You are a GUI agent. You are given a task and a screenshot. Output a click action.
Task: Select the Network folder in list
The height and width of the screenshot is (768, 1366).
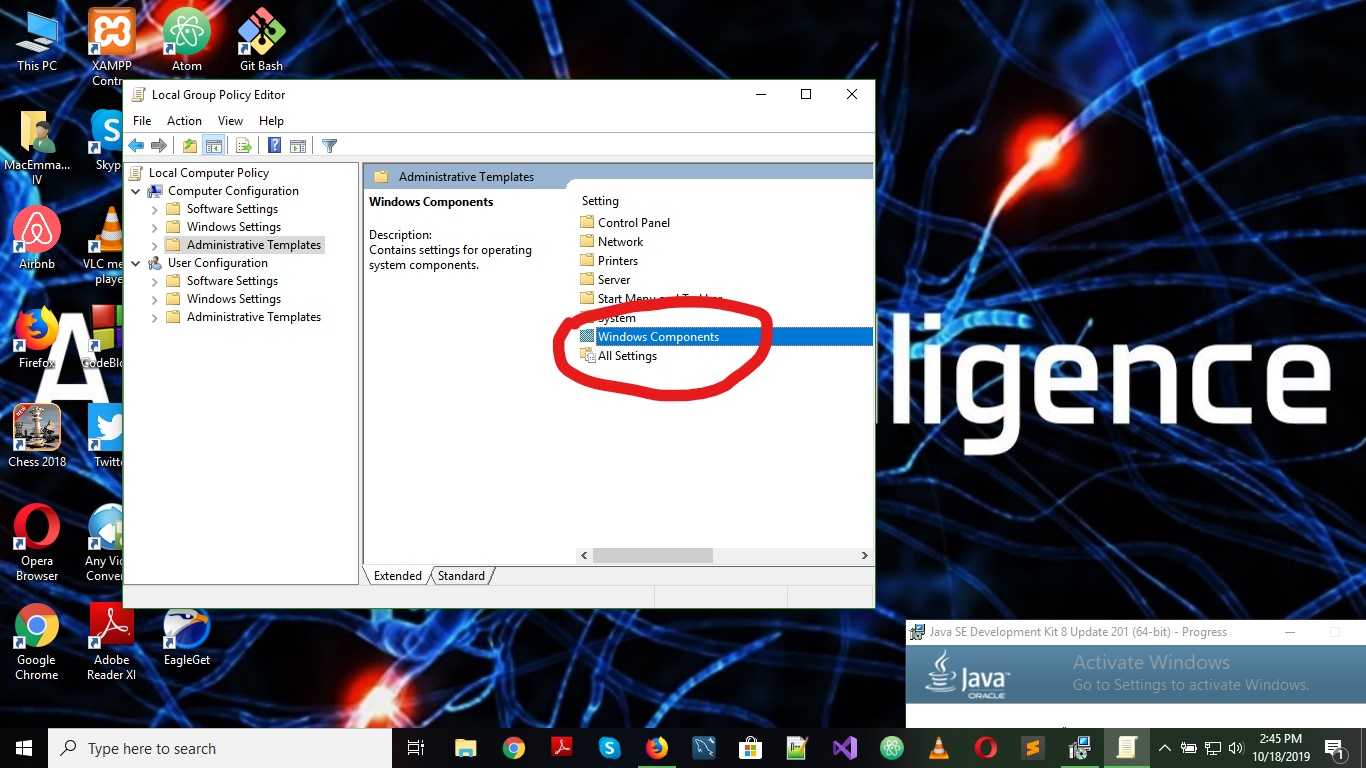click(612, 242)
